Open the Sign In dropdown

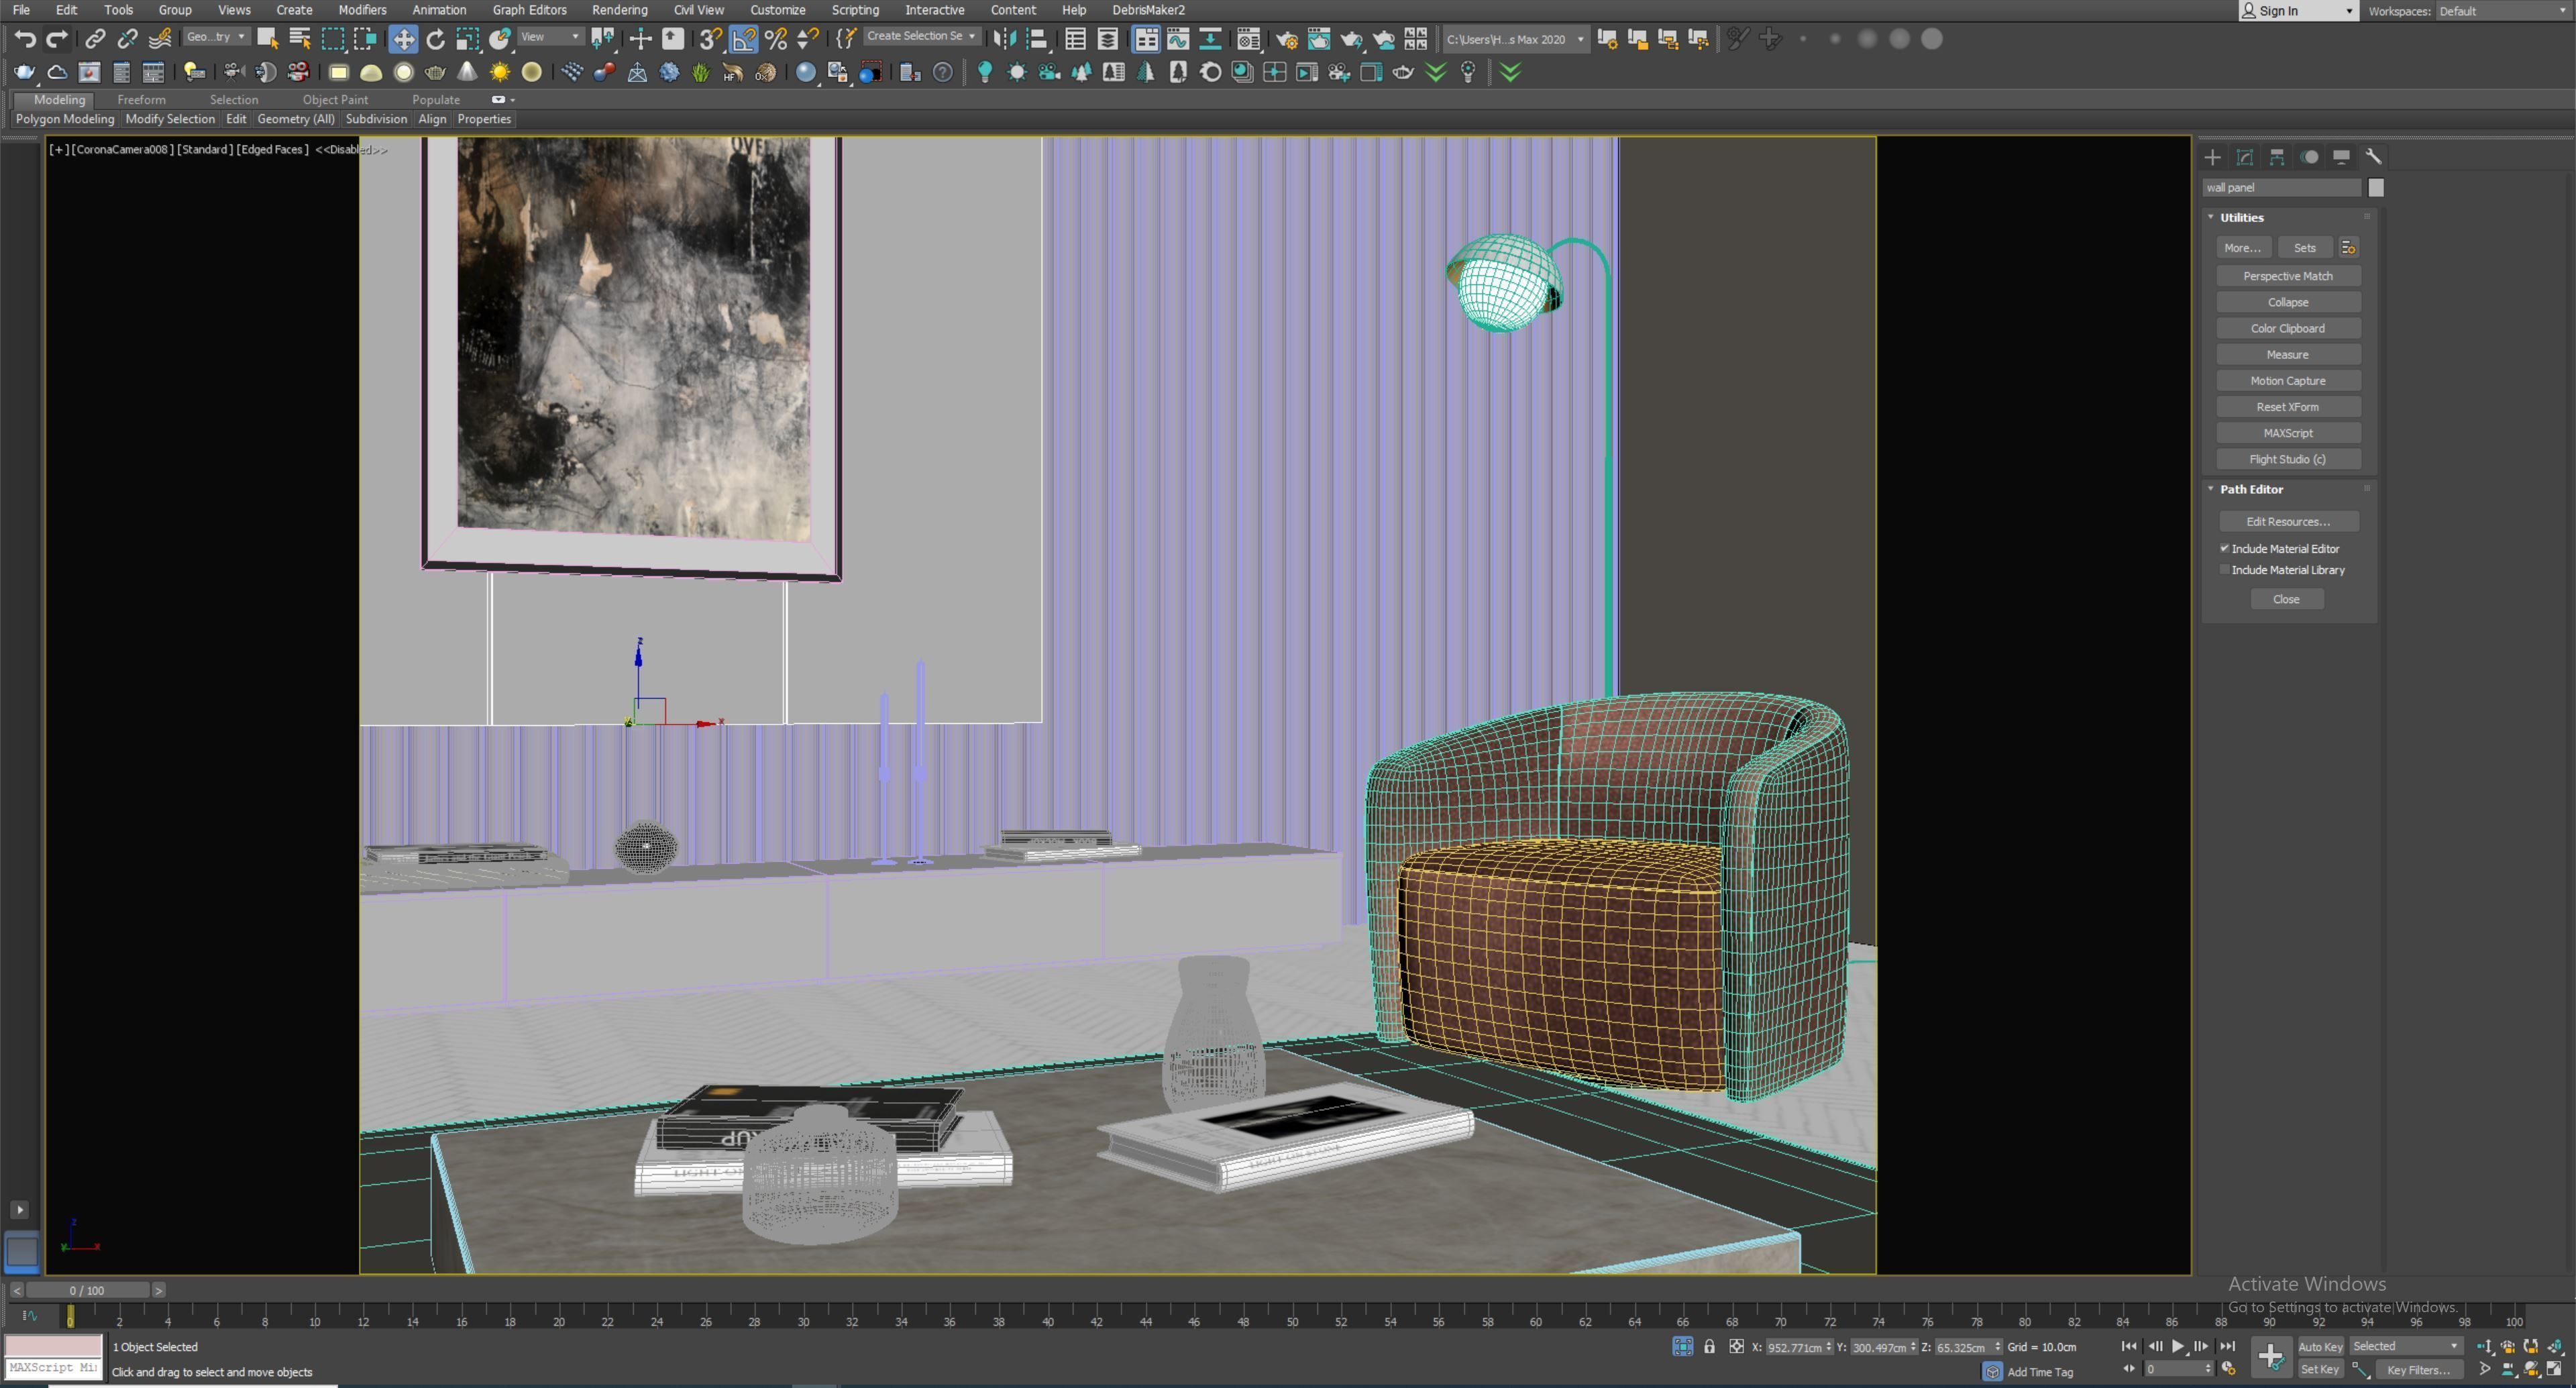2298,11
